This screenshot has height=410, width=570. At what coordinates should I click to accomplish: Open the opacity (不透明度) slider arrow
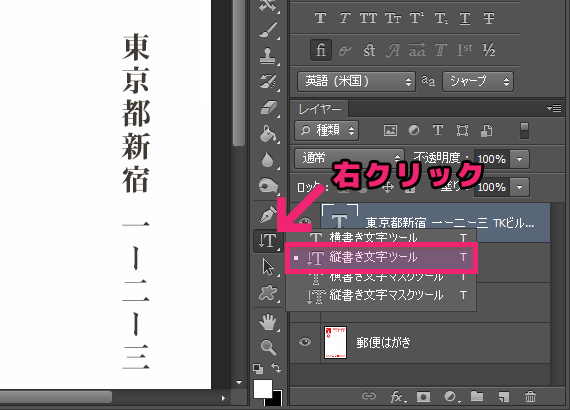(519, 159)
